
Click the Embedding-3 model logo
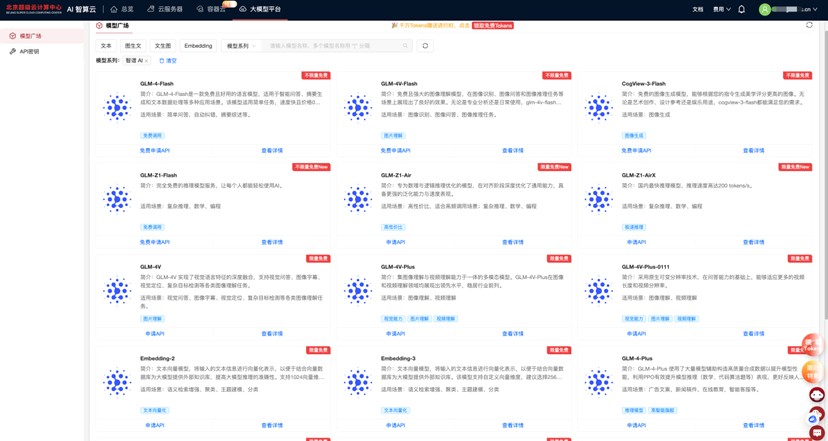tap(357, 382)
